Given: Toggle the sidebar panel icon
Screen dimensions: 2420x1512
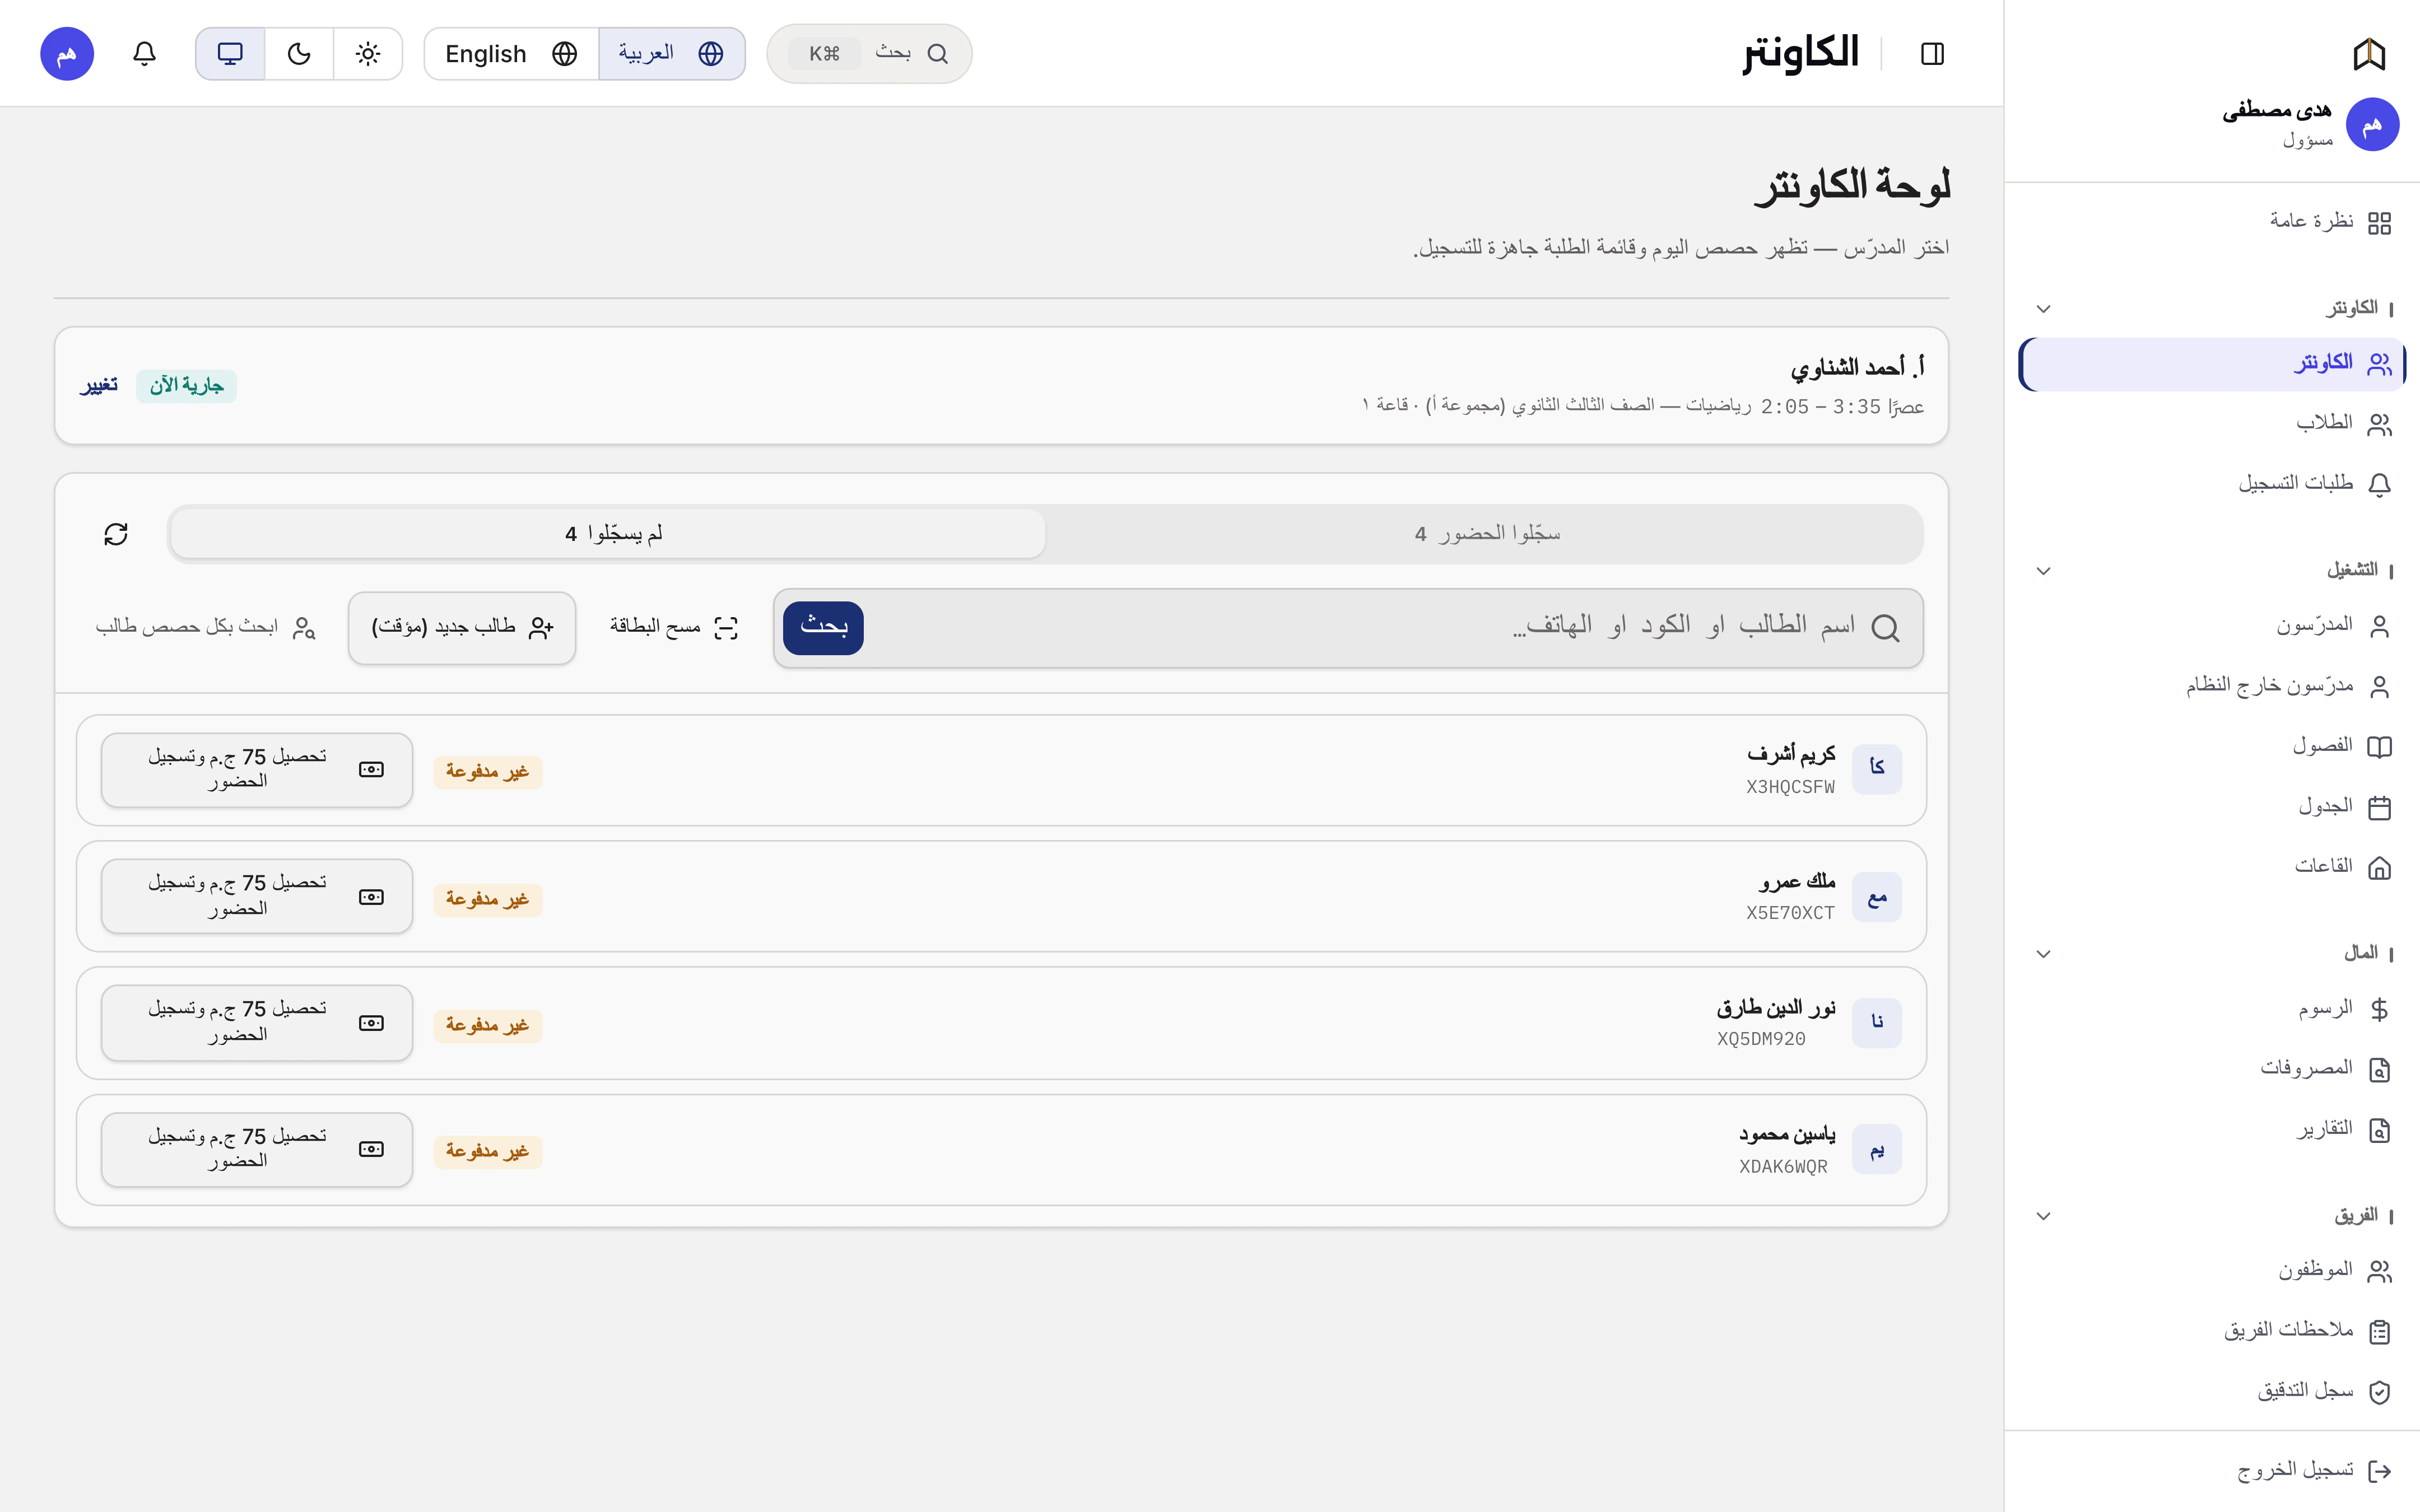Looking at the screenshot, I should (1932, 54).
